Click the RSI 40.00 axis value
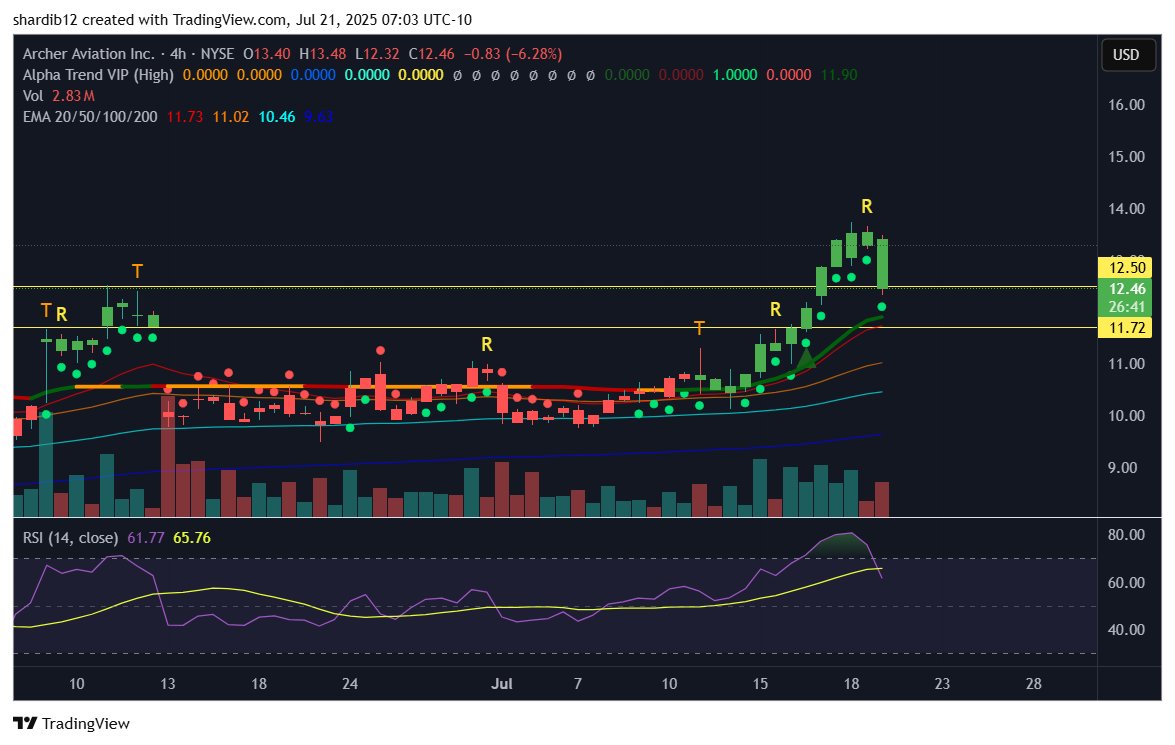The width and height of the screenshot is (1175, 745). tap(1126, 630)
